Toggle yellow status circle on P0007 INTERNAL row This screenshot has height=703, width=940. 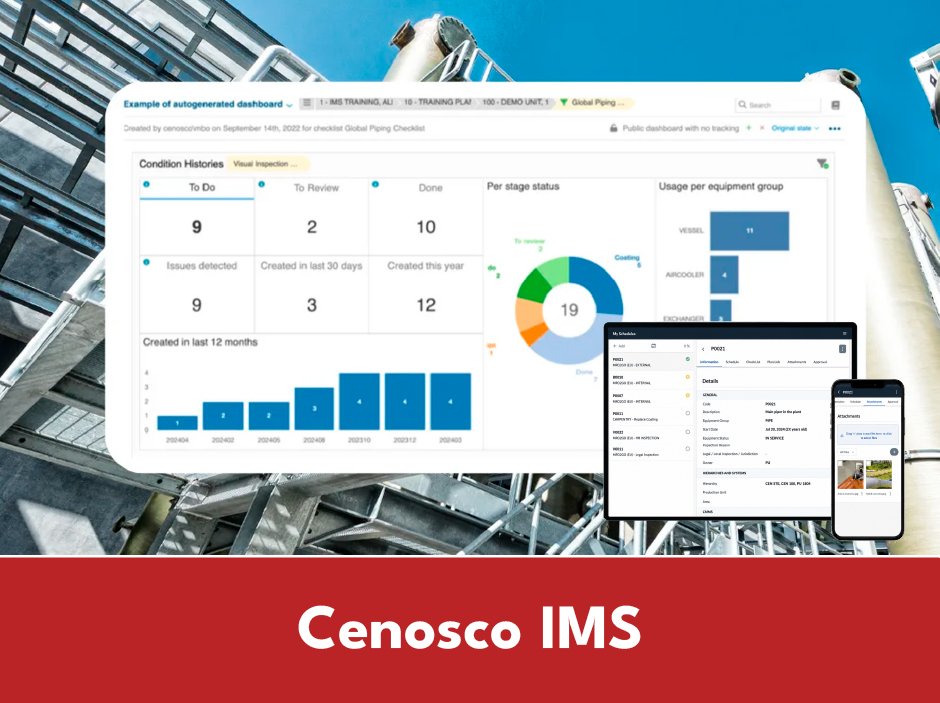688,395
